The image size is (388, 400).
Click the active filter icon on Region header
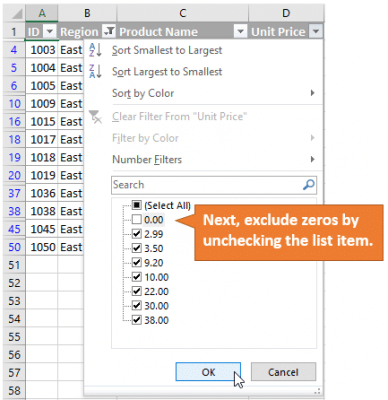109,32
